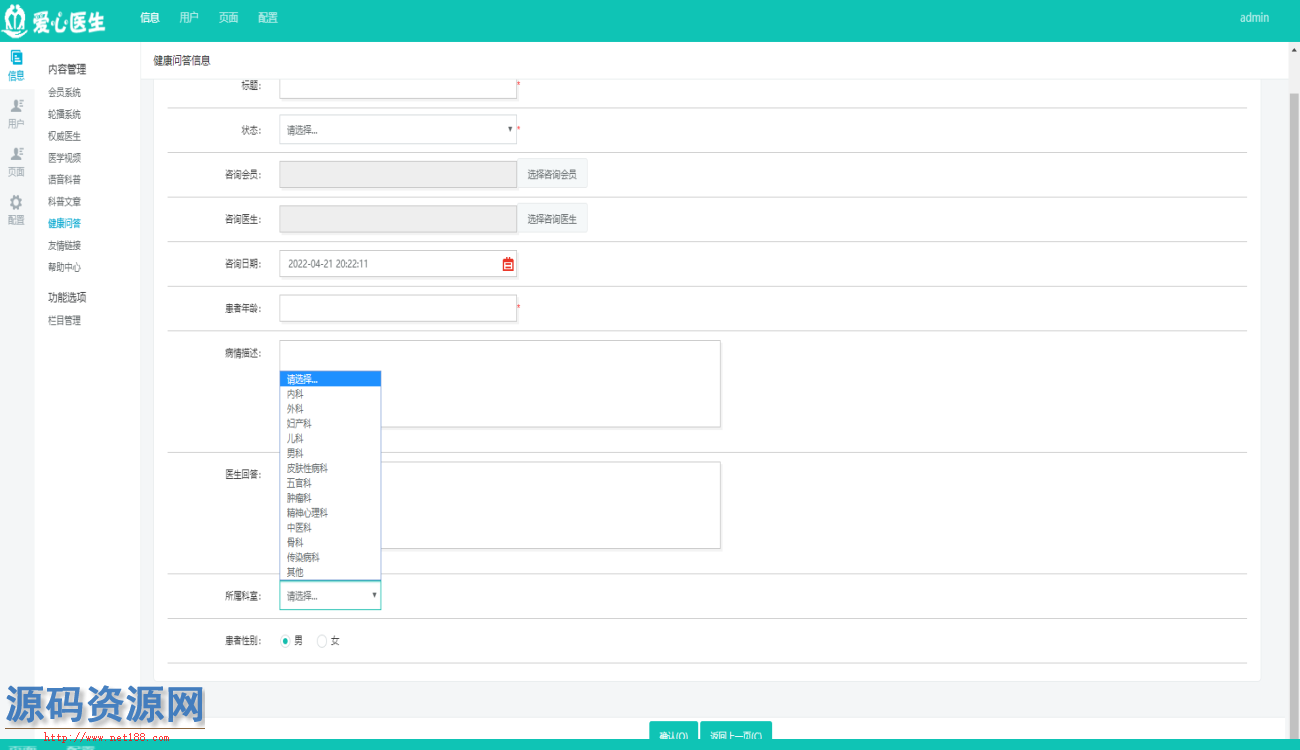Choose 传染病科 from the department list
The height and width of the screenshot is (750, 1300).
(x=330, y=557)
